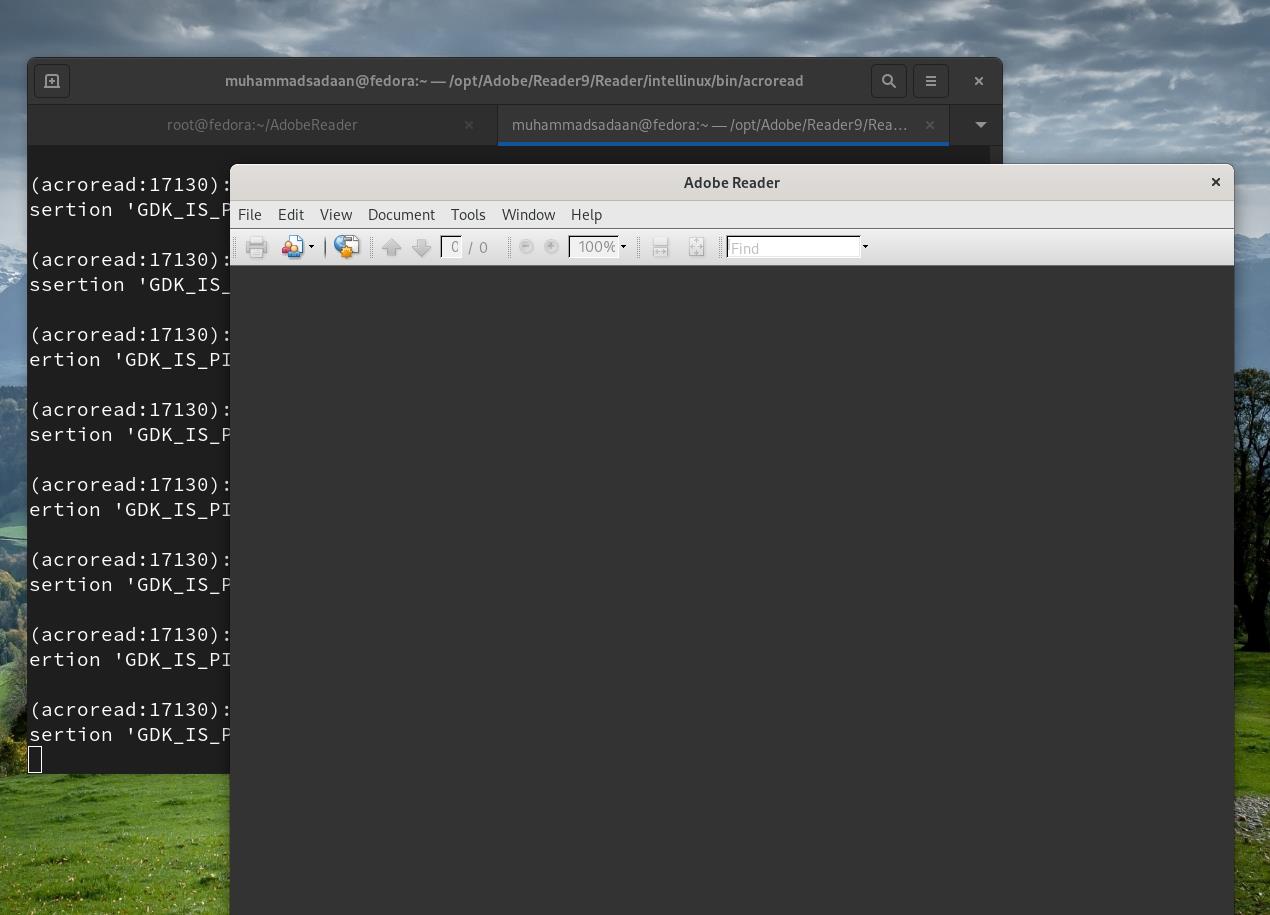
Task: Open the File menu
Action: [250, 215]
